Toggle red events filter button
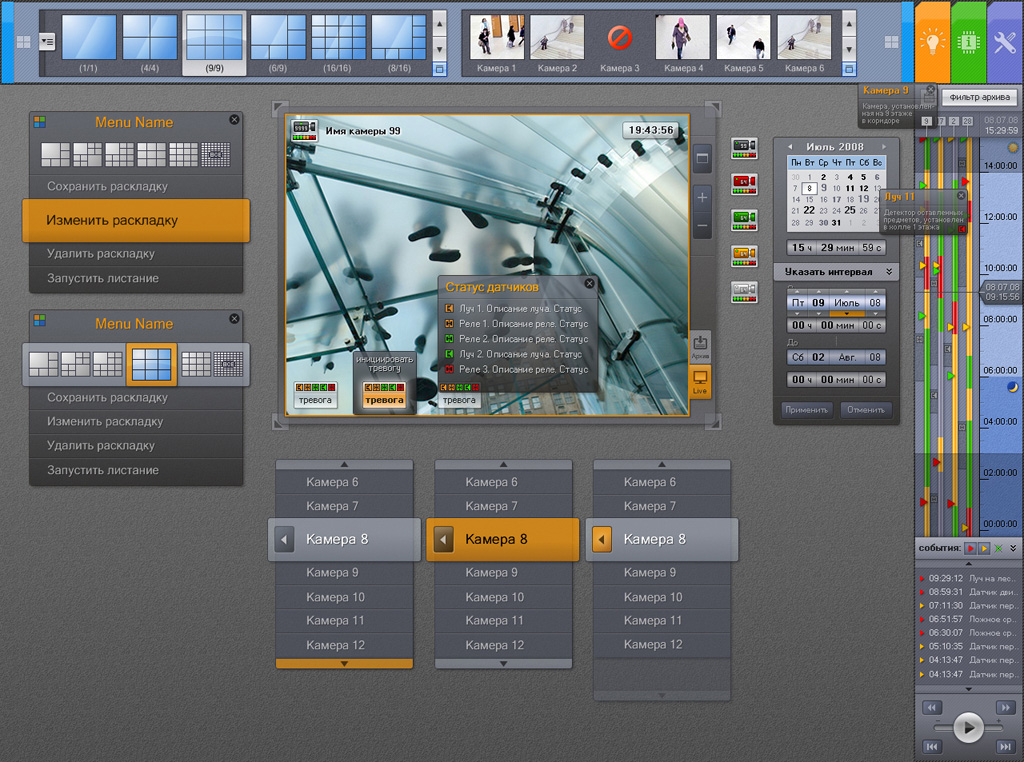The height and width of the screenshot is (762, 1024). (970, 548)
